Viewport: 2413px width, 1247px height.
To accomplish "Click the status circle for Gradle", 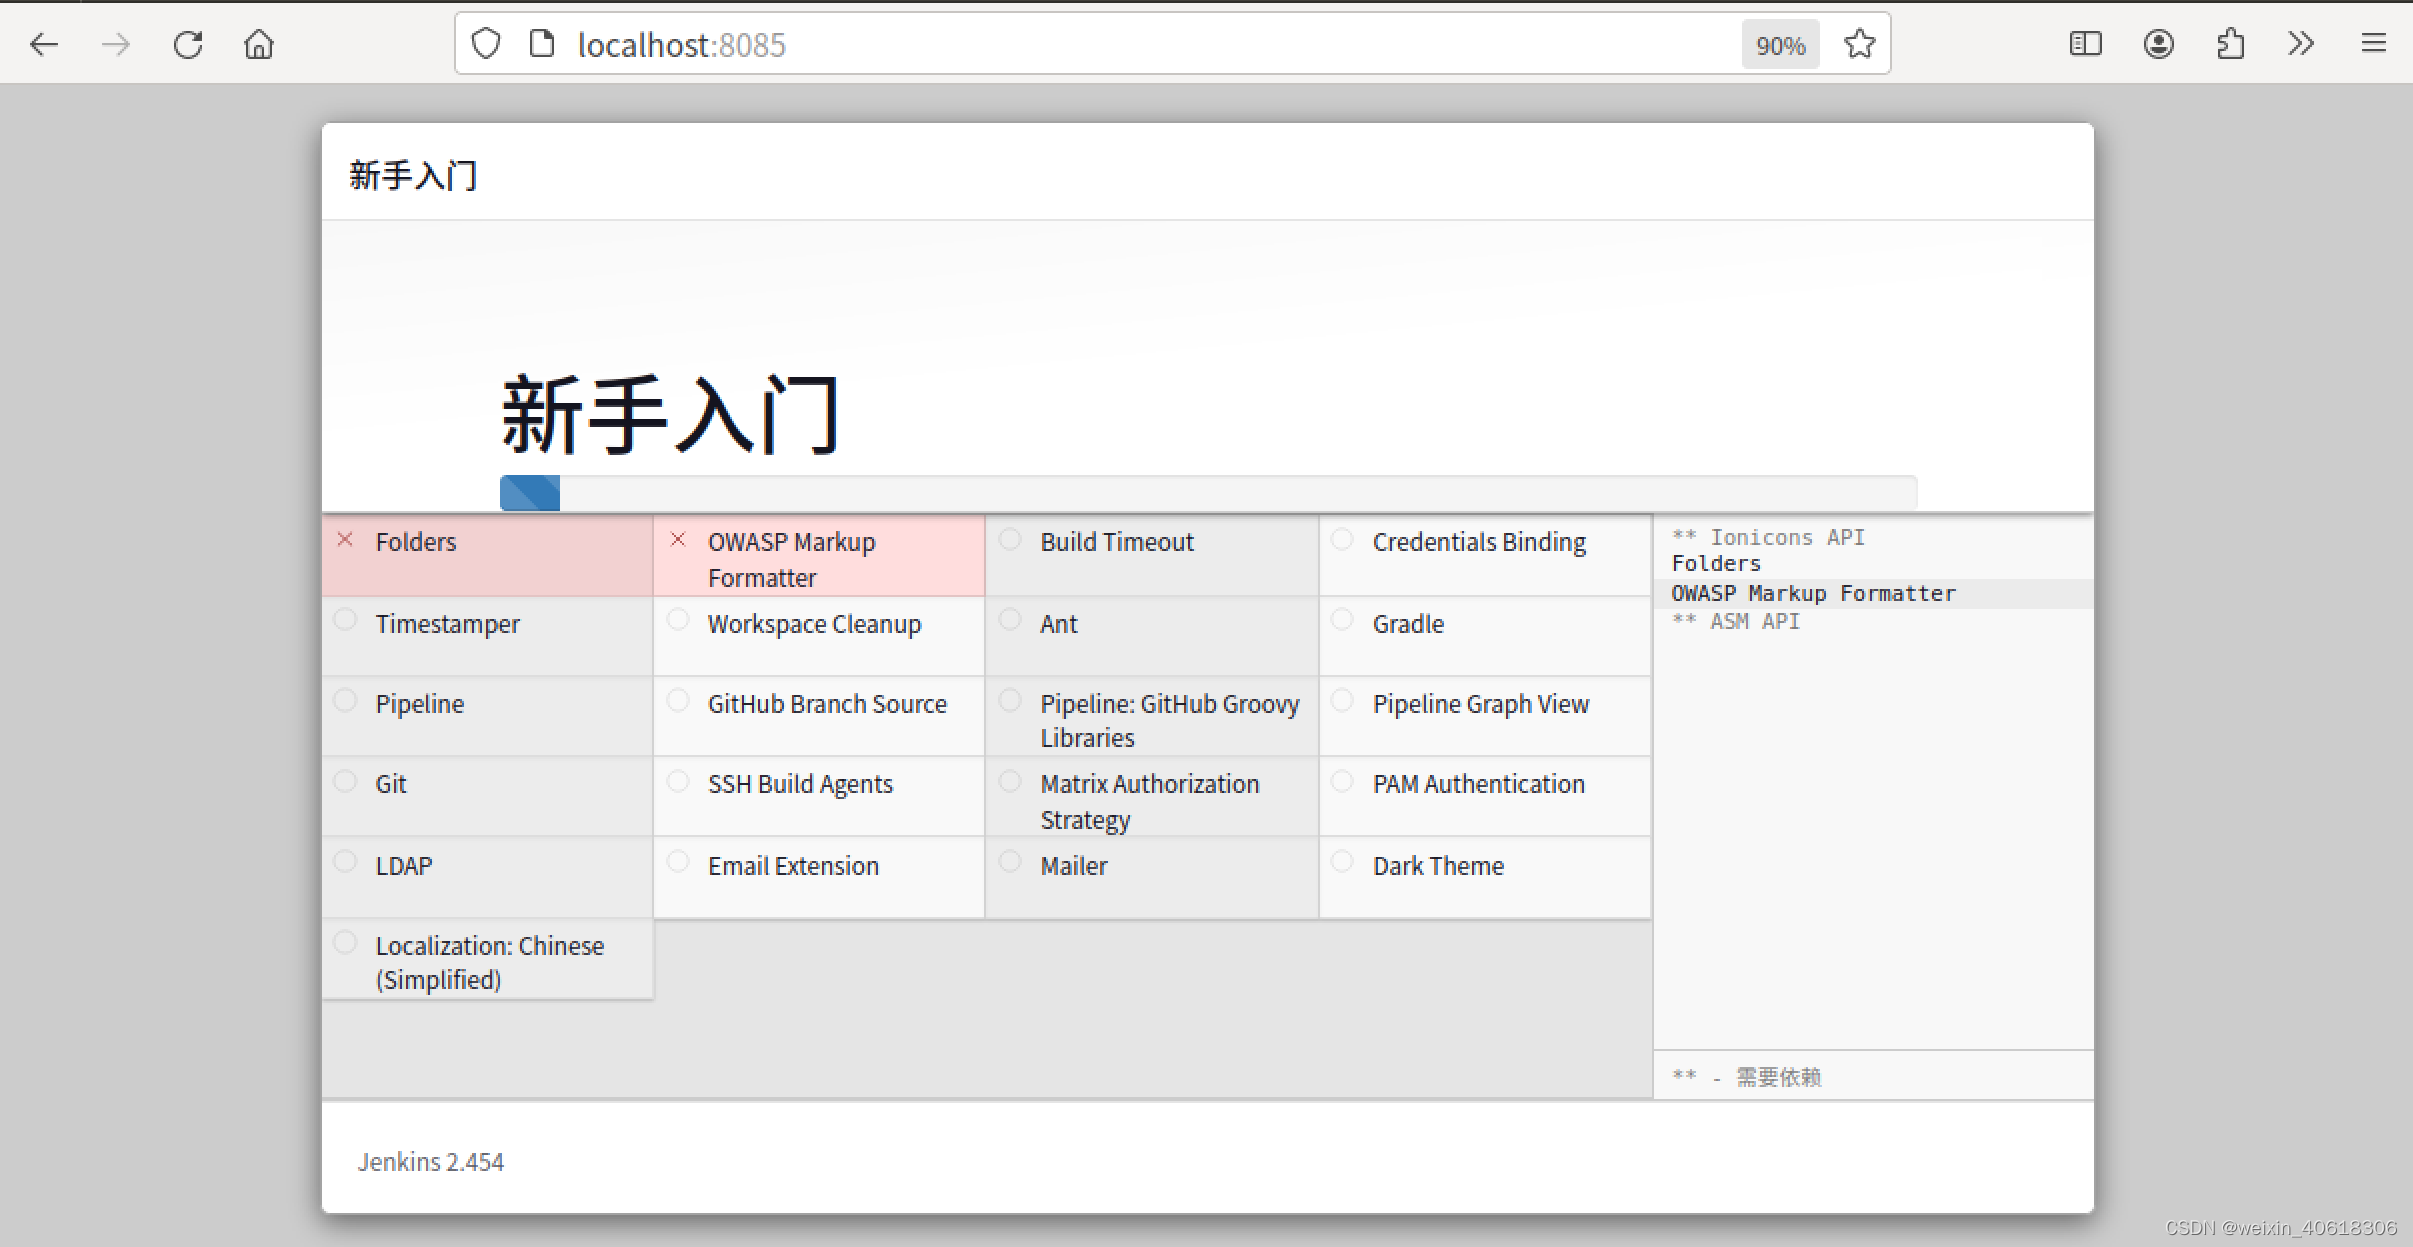I will [1342, 620].
